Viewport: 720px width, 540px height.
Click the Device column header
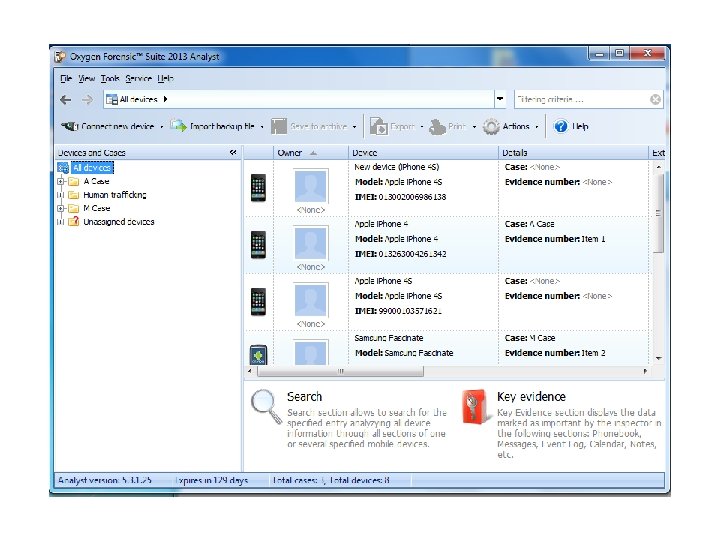click(423, 153)
